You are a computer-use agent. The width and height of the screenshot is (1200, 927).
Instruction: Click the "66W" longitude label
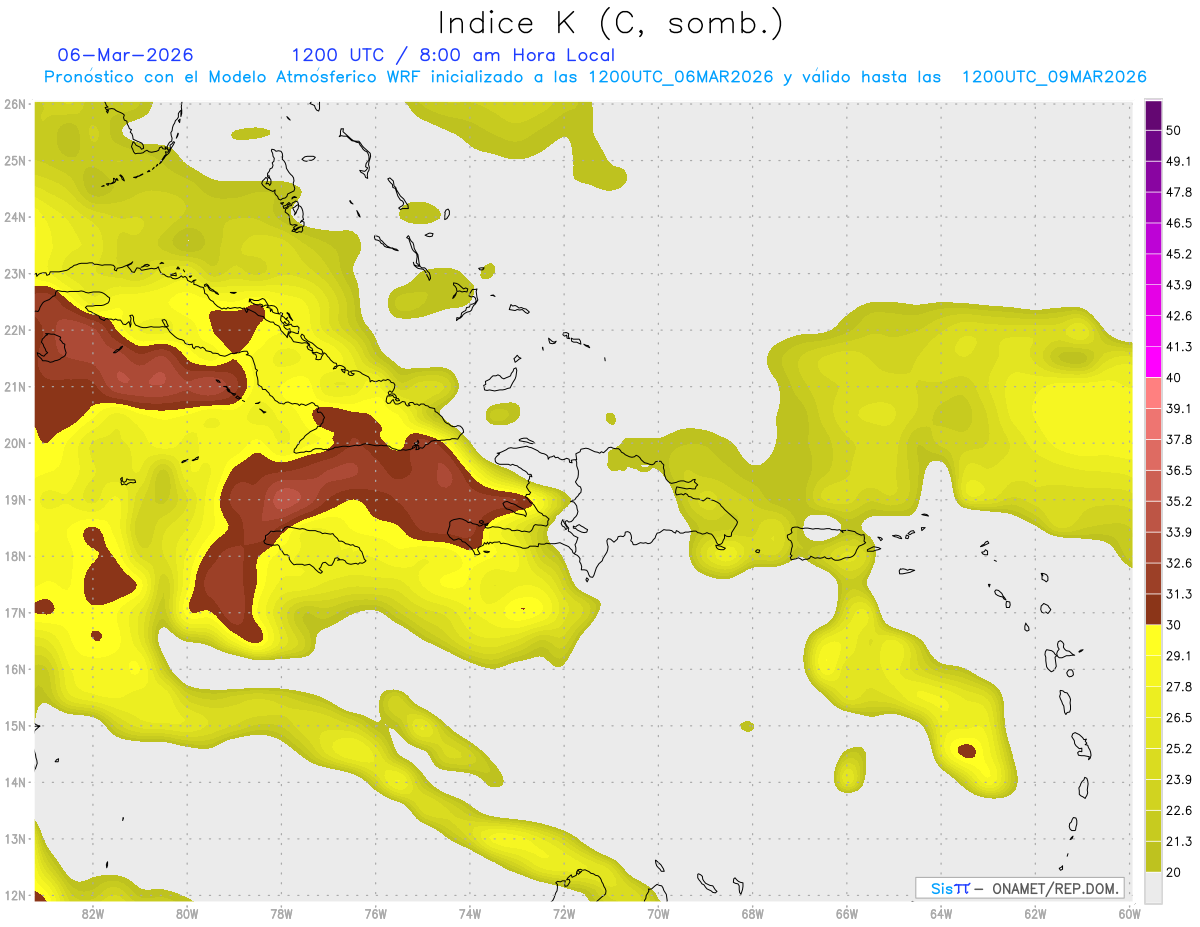(x=846, y=914)
